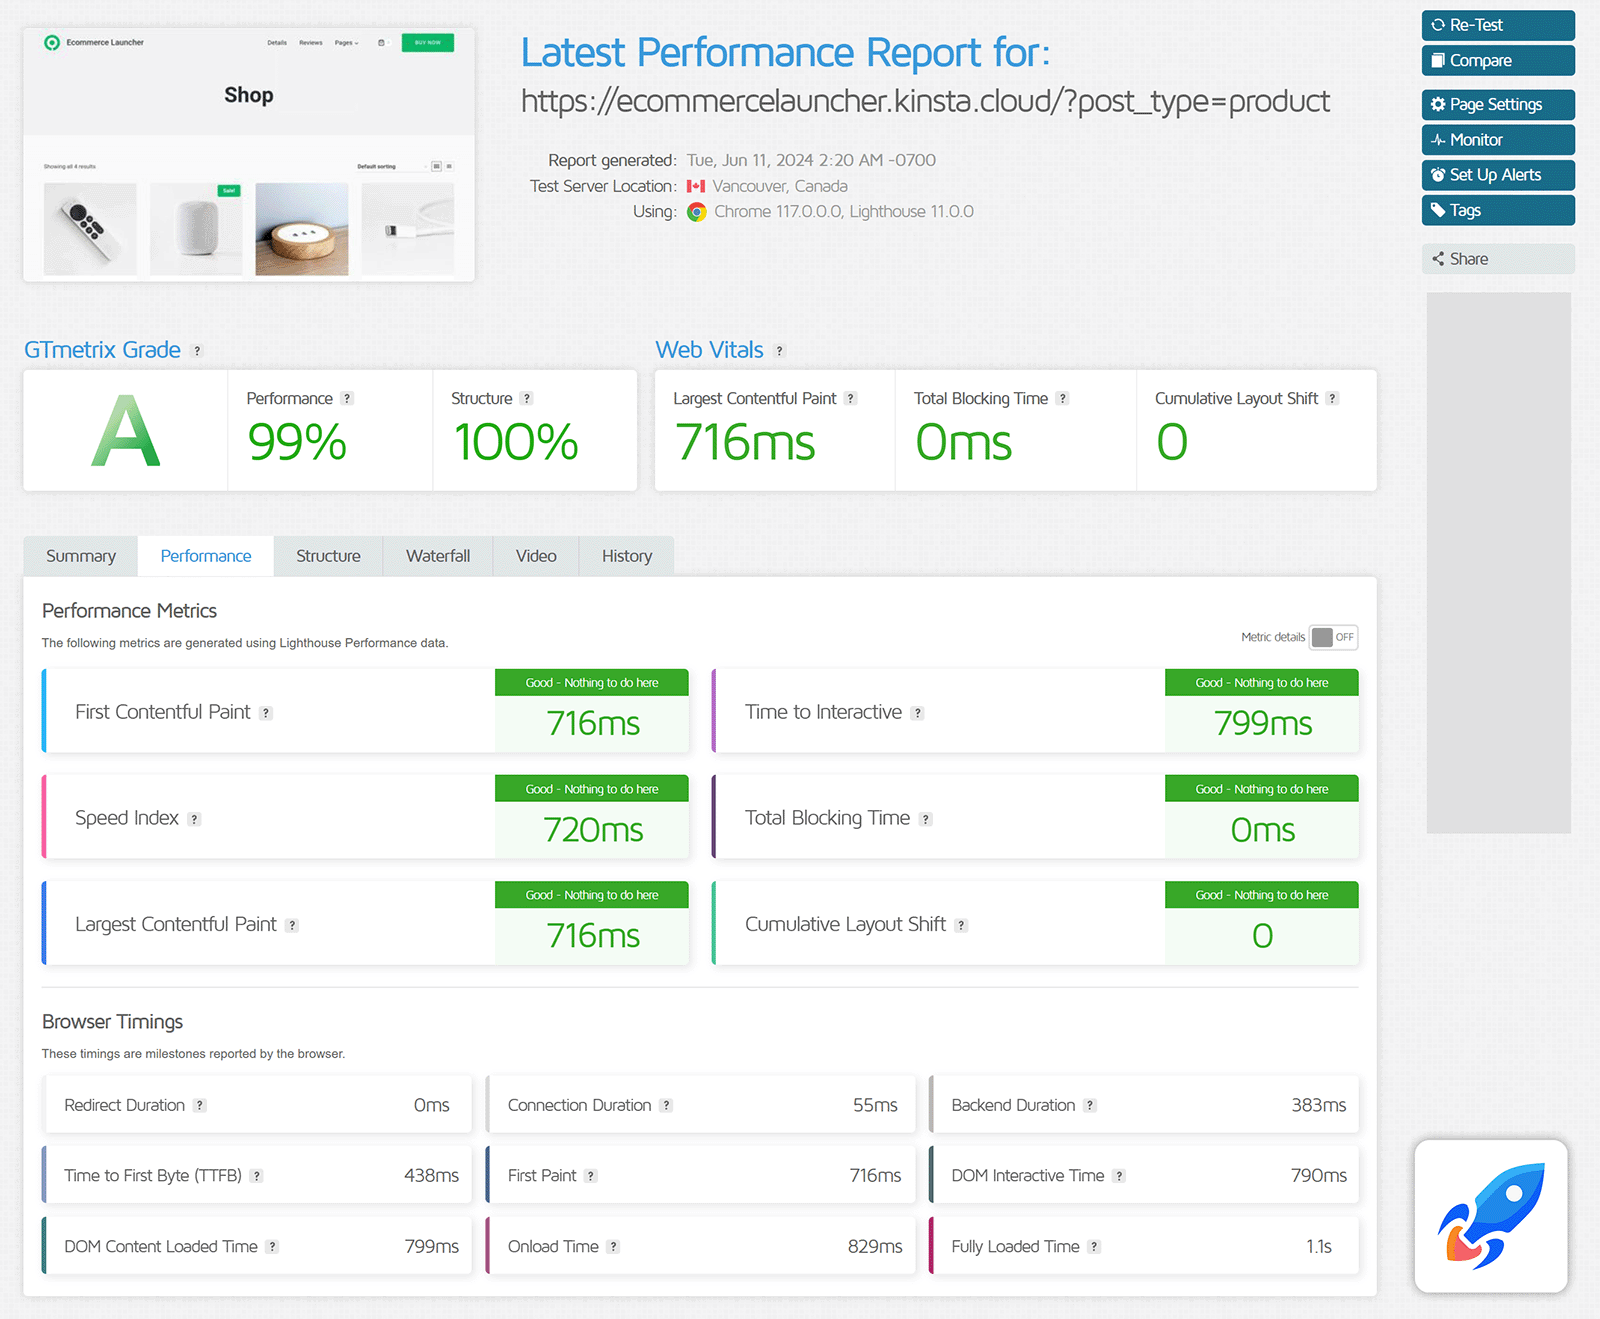Toggle the Metric details switch
1600x1319 pixels.
click(x=1333, y=637)
